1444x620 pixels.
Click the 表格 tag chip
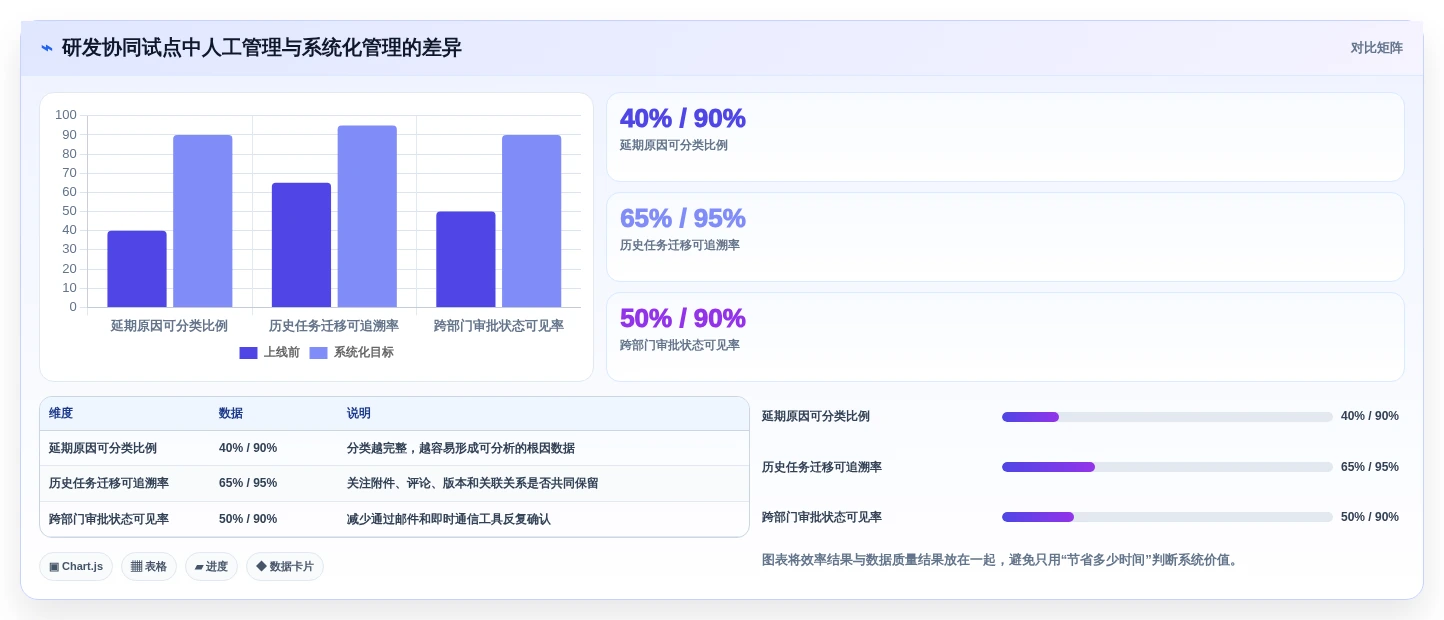[149, 566]
